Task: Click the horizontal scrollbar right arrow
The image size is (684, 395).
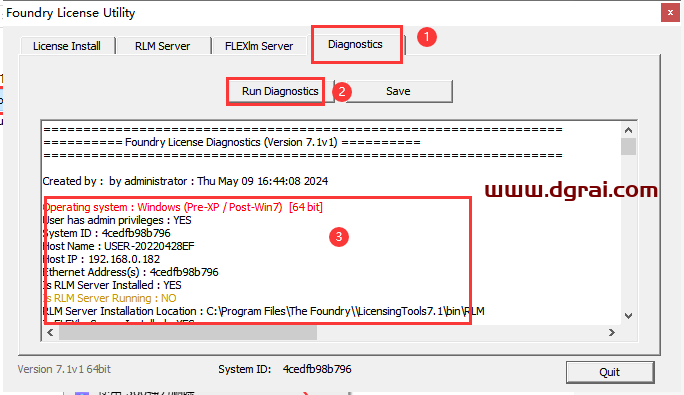Action: point(612,333)
